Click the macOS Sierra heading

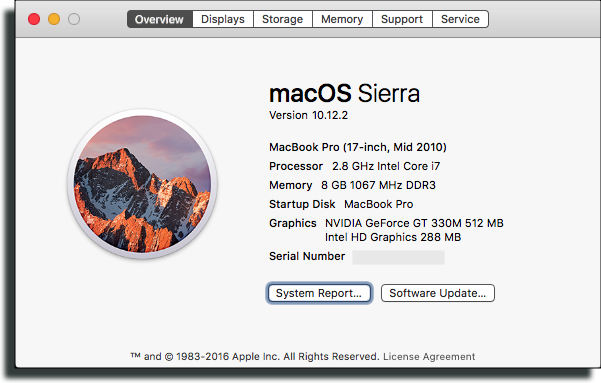tap(344, 93)
